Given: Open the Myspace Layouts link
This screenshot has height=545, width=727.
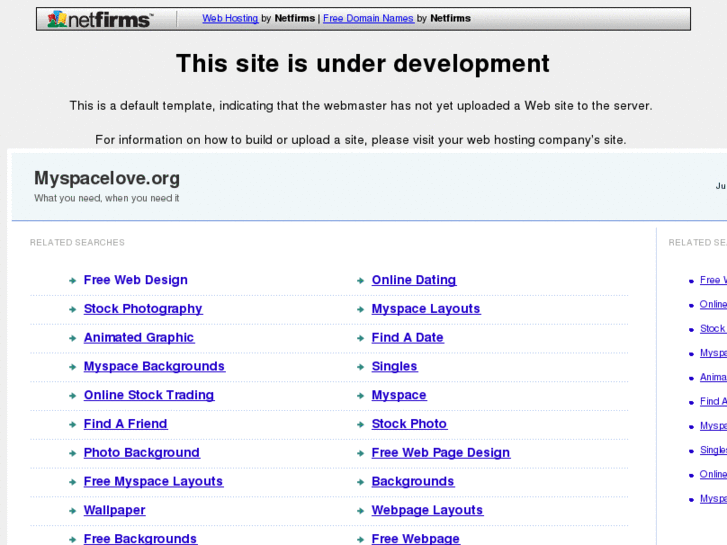Looking at the screenshot, I should coord(426,309).
